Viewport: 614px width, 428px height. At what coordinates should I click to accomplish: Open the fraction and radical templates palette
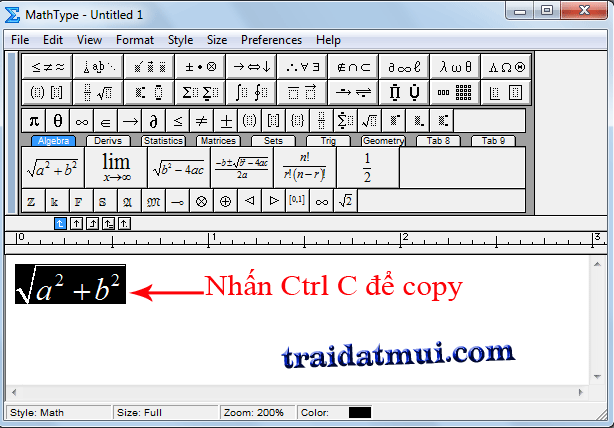pos(98,92)
